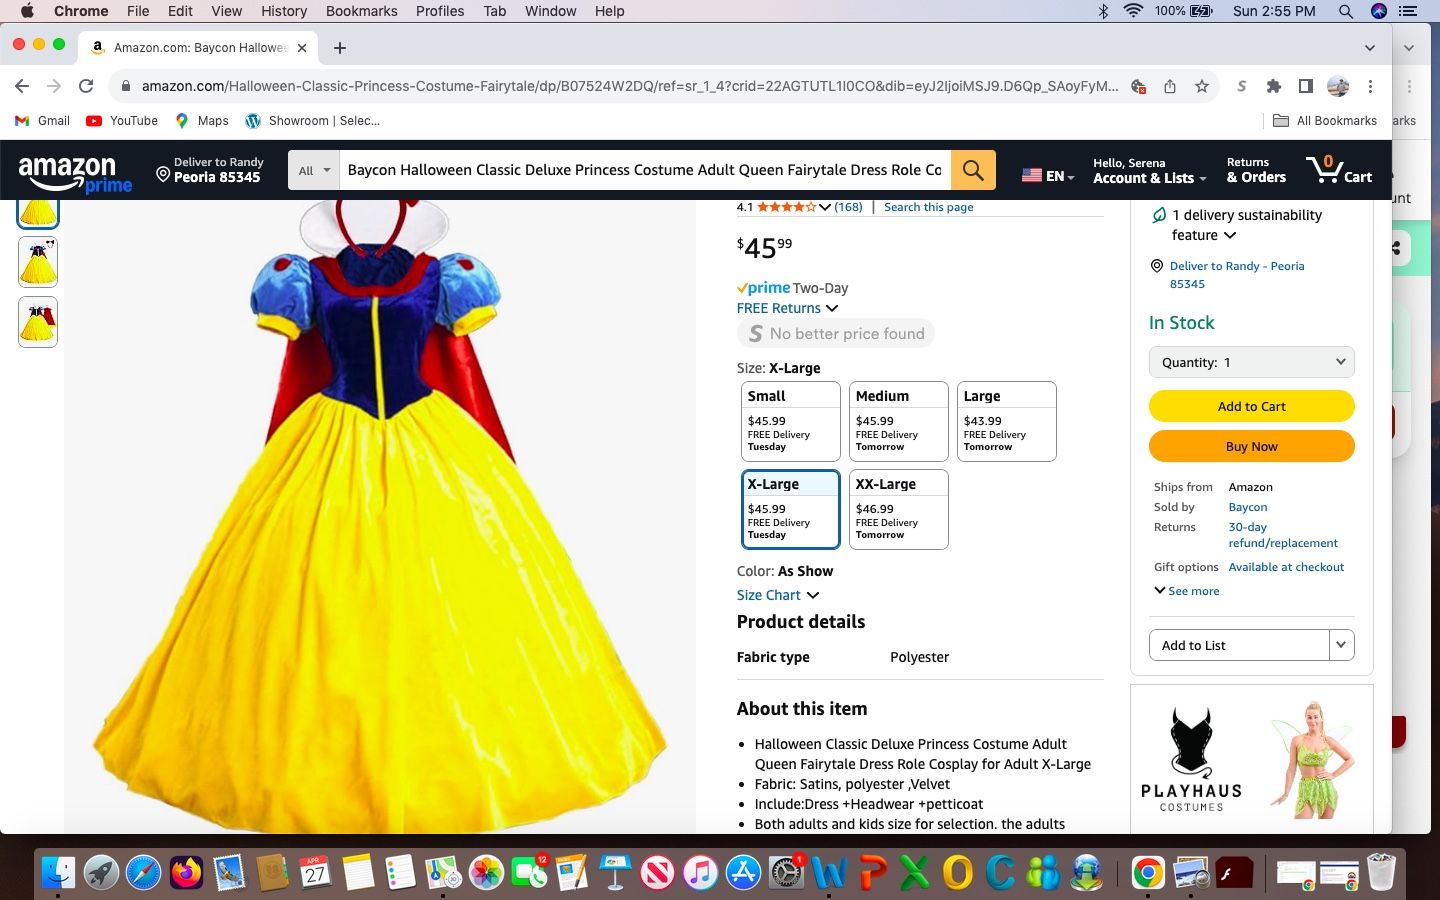Open the Edit menu
This screenshot has width=1440, height=900.
click(x=180, y=11)
